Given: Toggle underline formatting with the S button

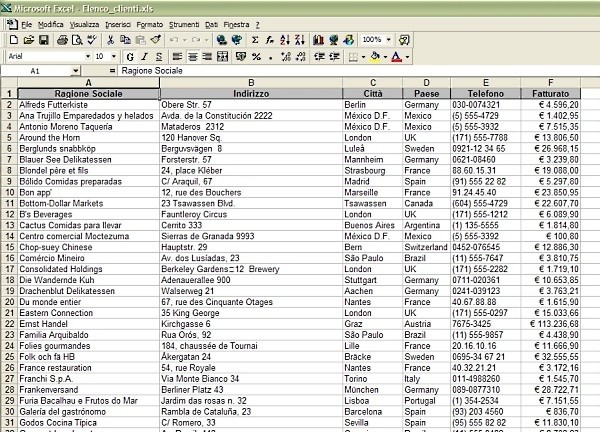Looking at the screenshot, I should pyautogui.click(x=159, y=57).
